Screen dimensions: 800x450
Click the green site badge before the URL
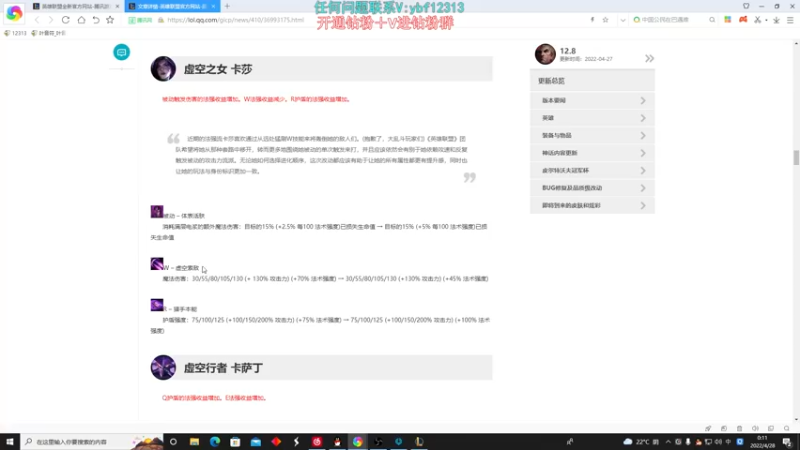(140, 20)
